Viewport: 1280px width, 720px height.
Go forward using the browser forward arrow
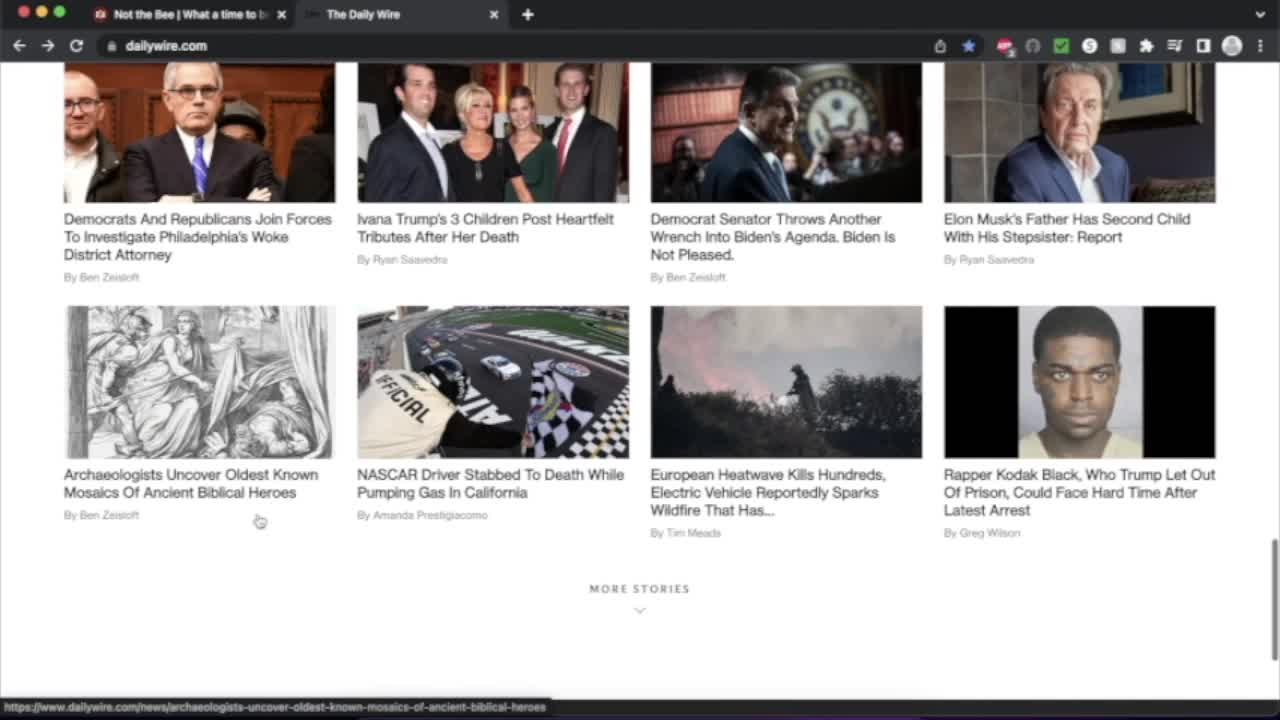tap(47, 46)
